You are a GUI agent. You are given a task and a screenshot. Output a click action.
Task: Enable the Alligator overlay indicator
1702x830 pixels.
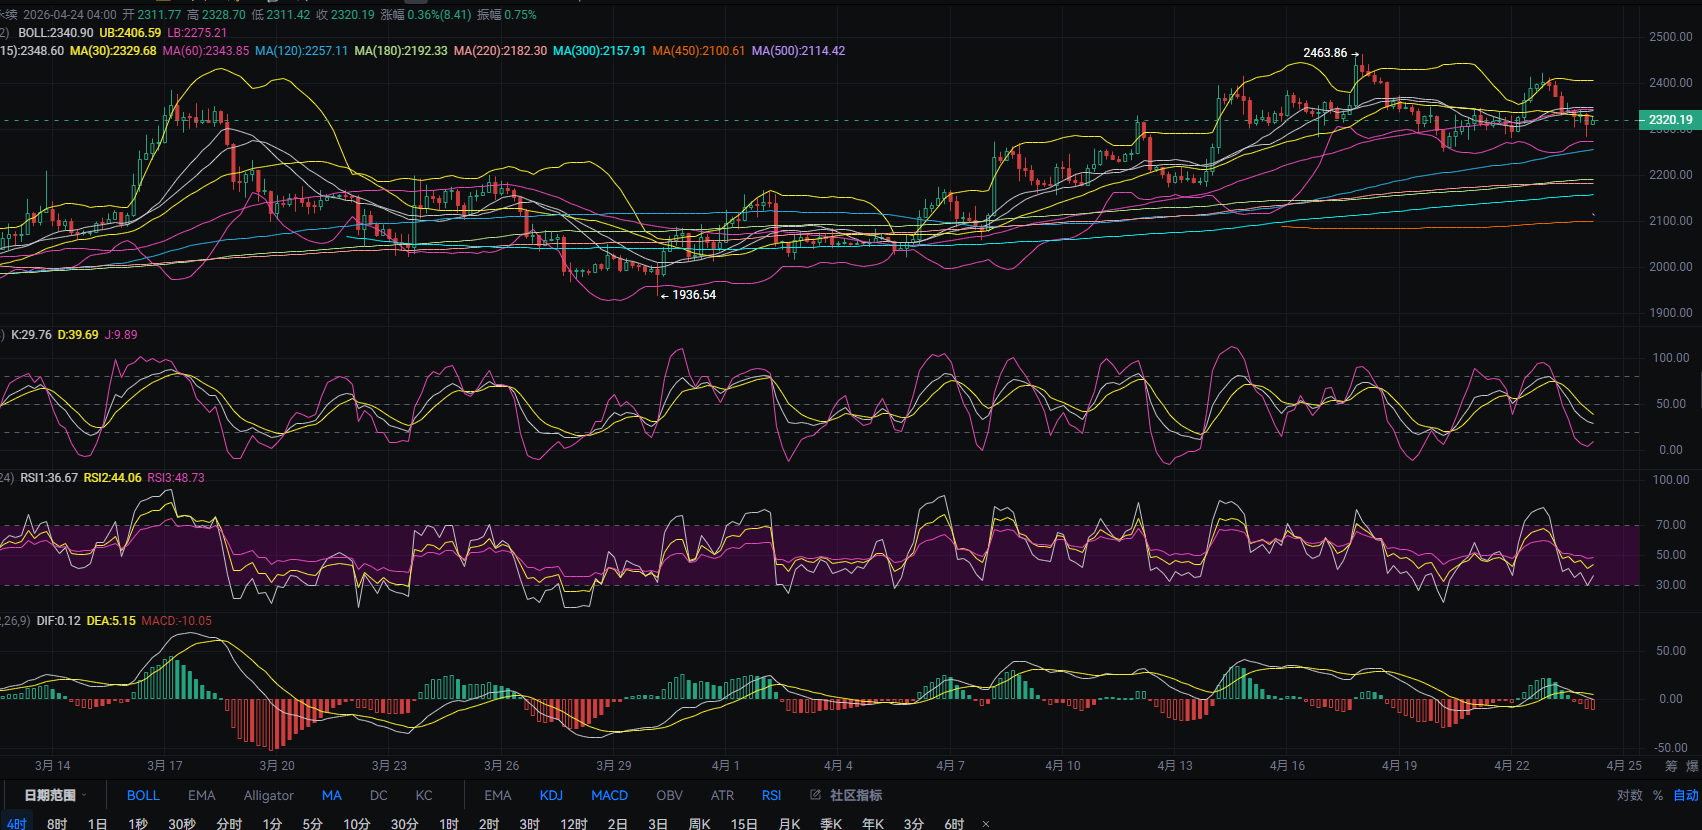tap(268, 795)
